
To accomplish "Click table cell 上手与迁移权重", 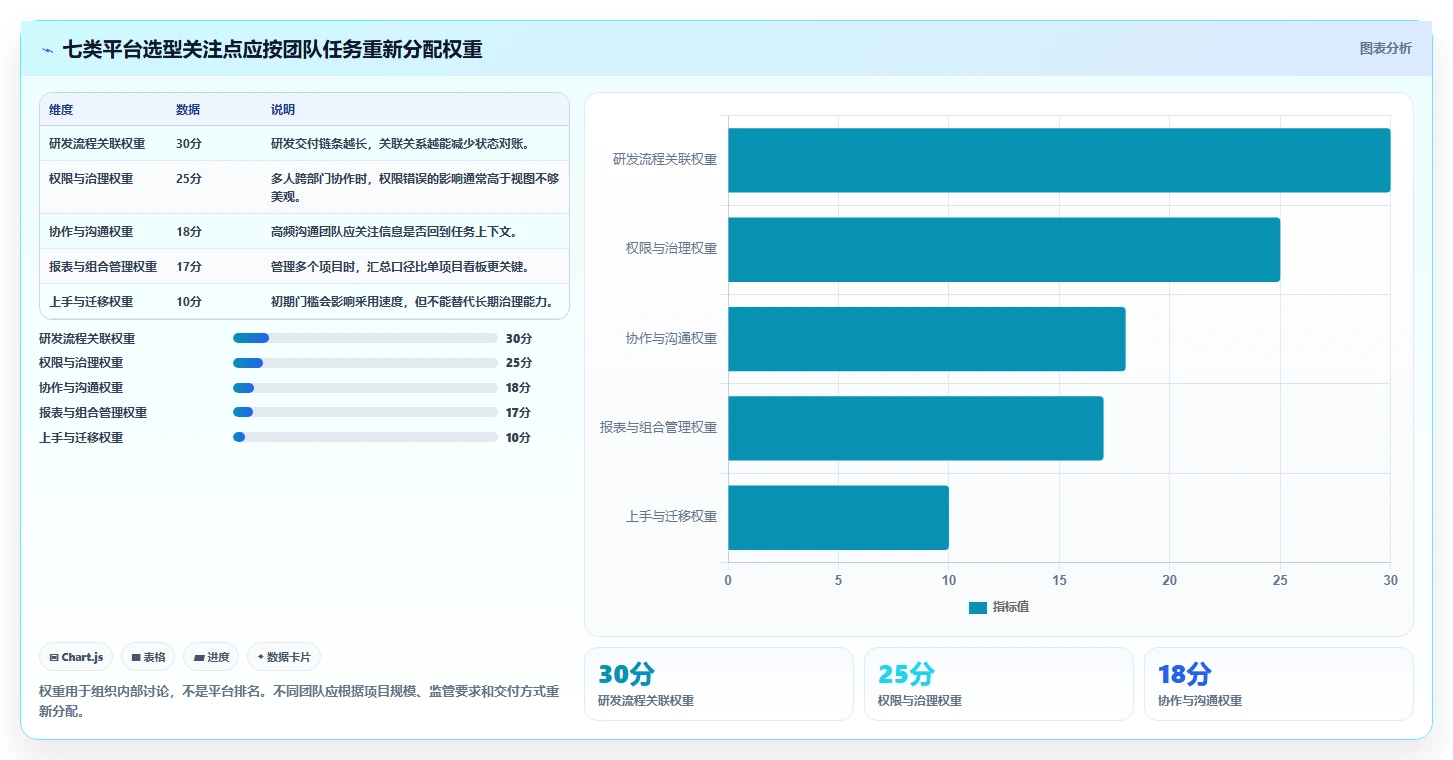I will pyautogui.click(x=91, y=302).
